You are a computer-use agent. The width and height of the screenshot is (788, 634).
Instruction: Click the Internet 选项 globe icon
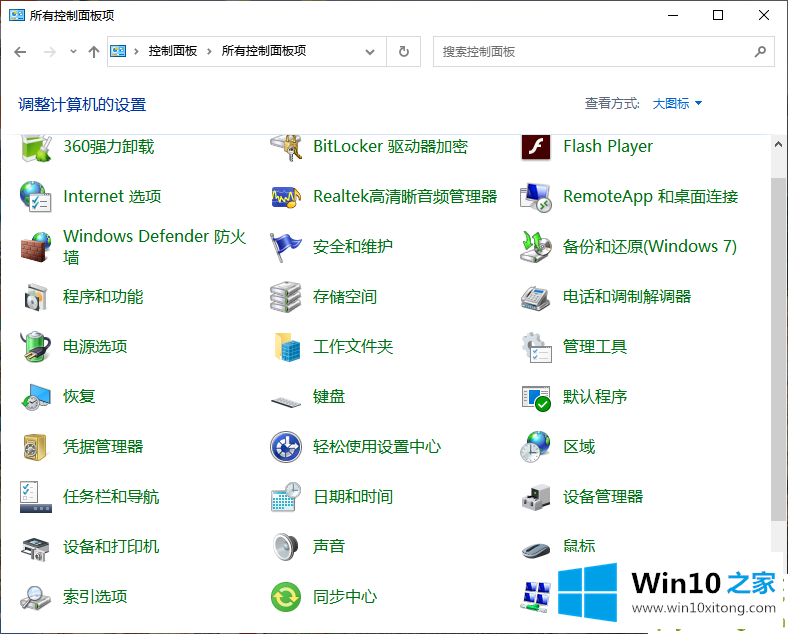point(35,196)
